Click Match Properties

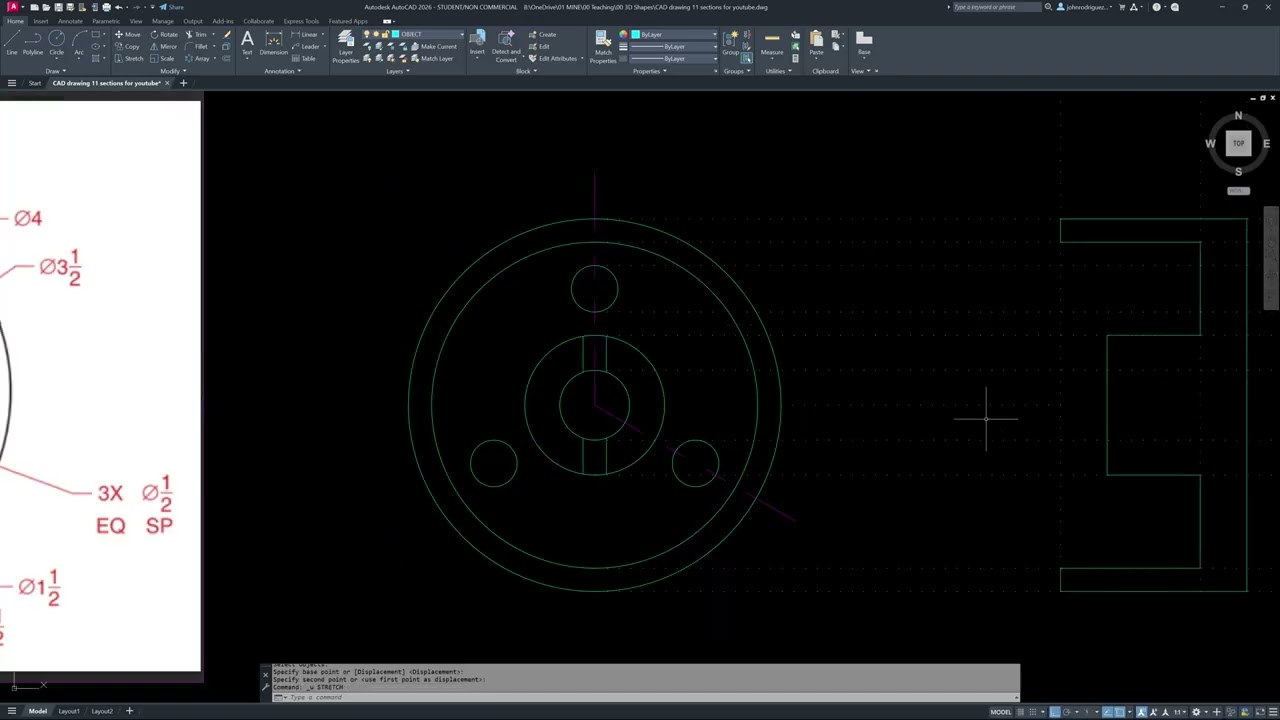click(x=603, y=46)
